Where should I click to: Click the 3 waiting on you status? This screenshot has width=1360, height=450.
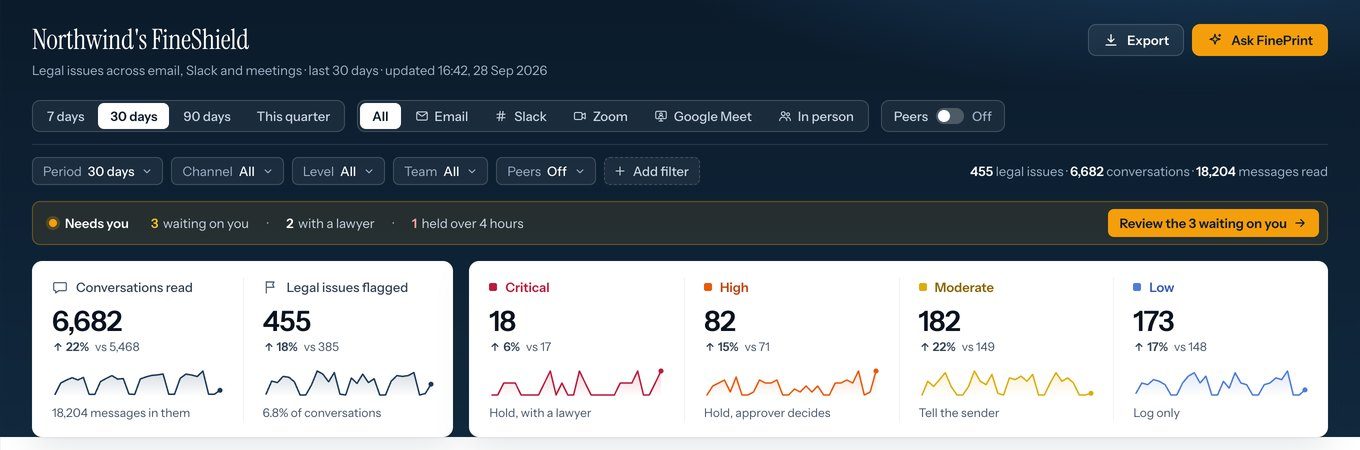click(x=200, y=223)
